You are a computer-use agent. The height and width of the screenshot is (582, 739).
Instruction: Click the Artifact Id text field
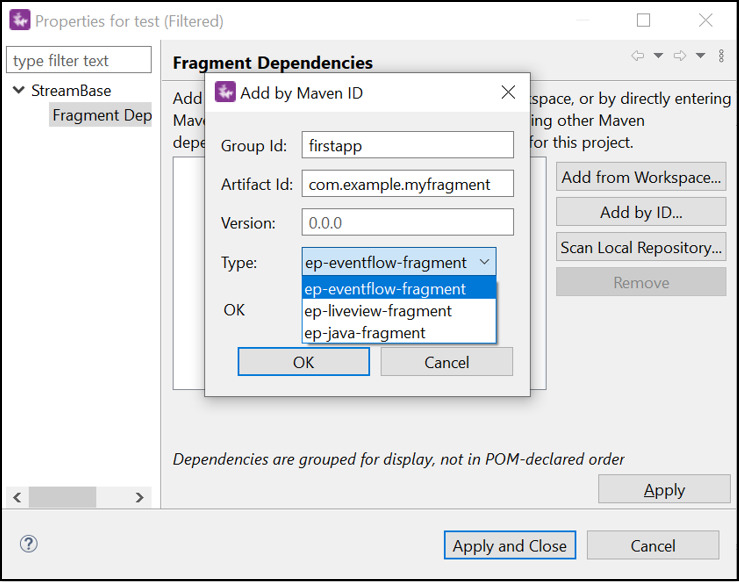click(x=408, y=184)
